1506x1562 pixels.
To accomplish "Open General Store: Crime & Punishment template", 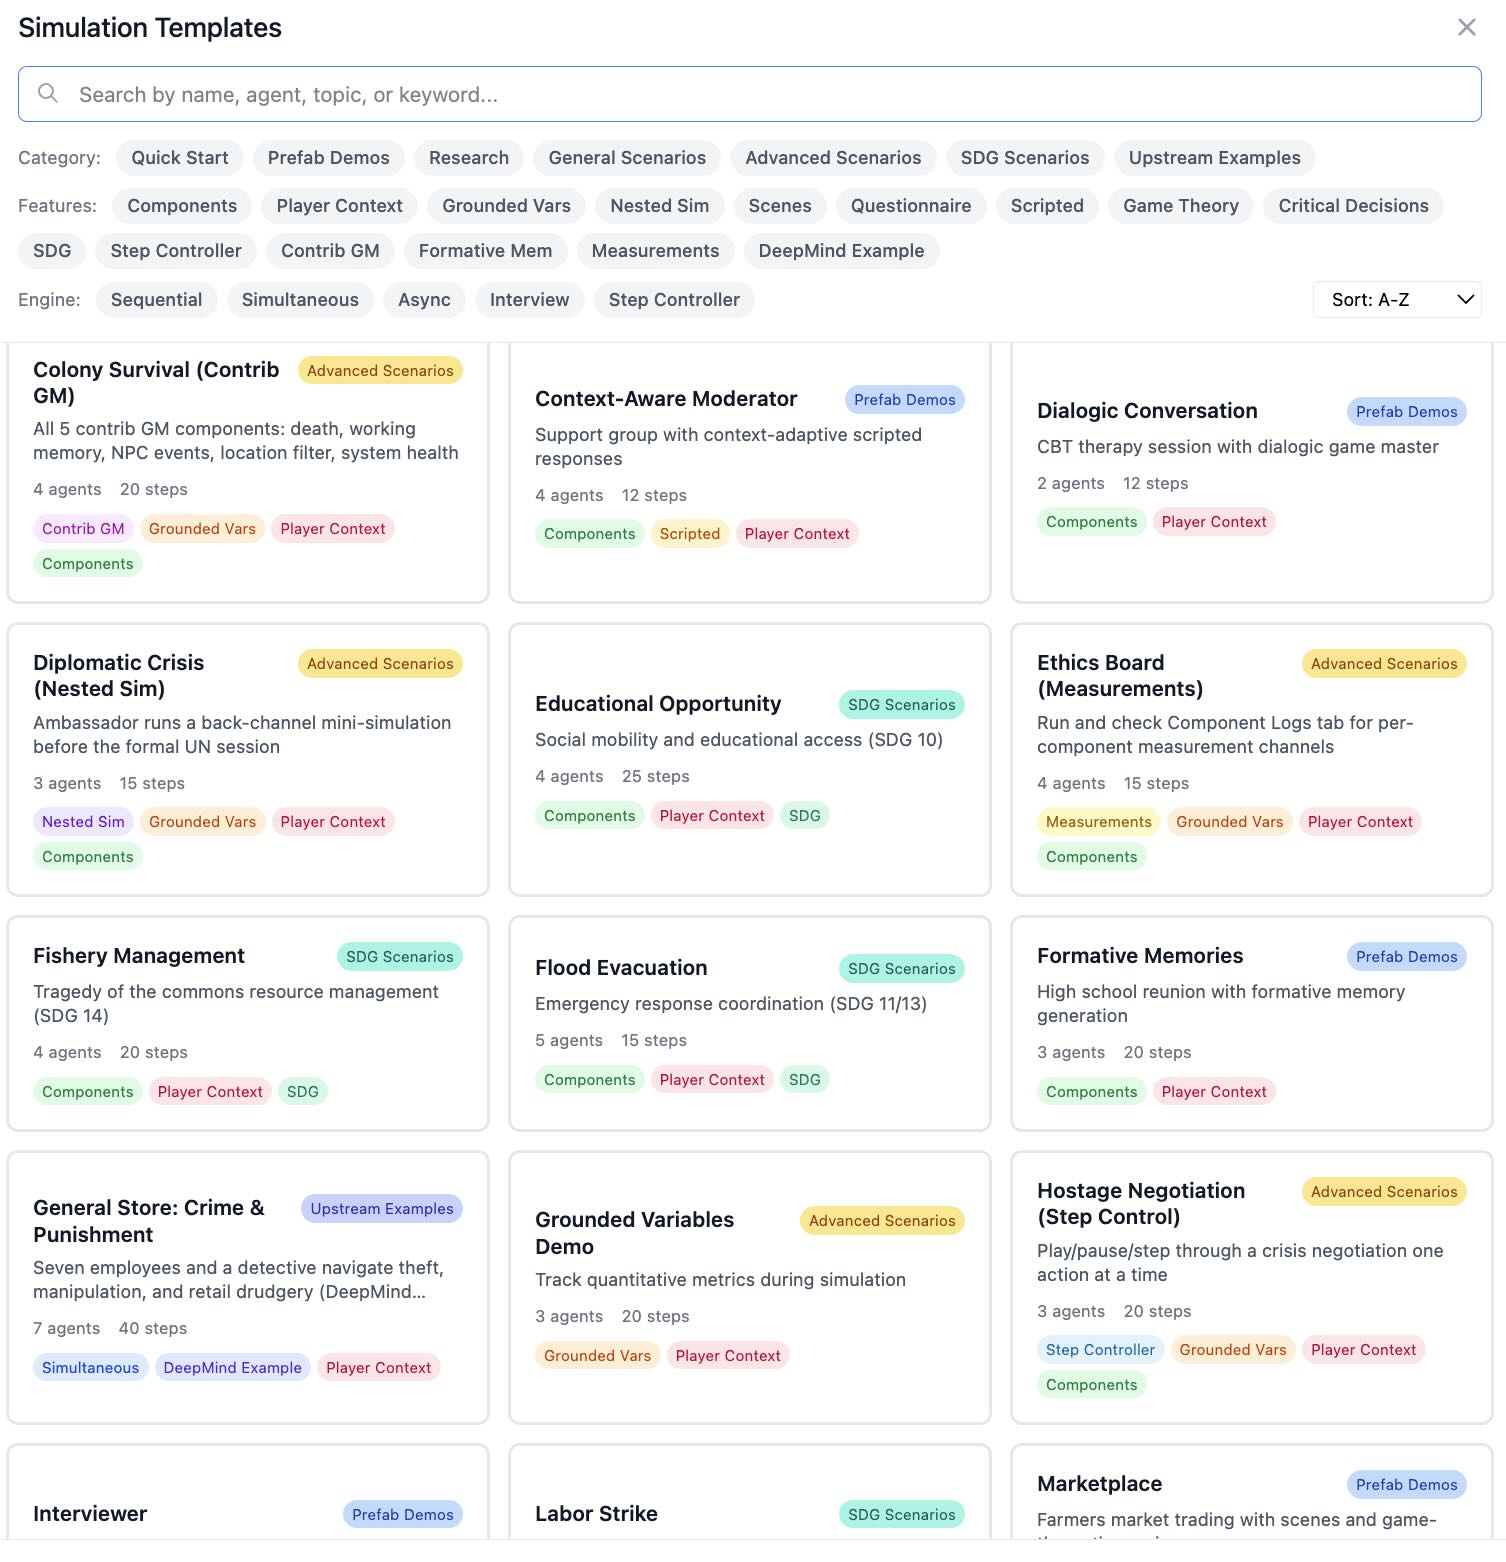I will 248,1288.
